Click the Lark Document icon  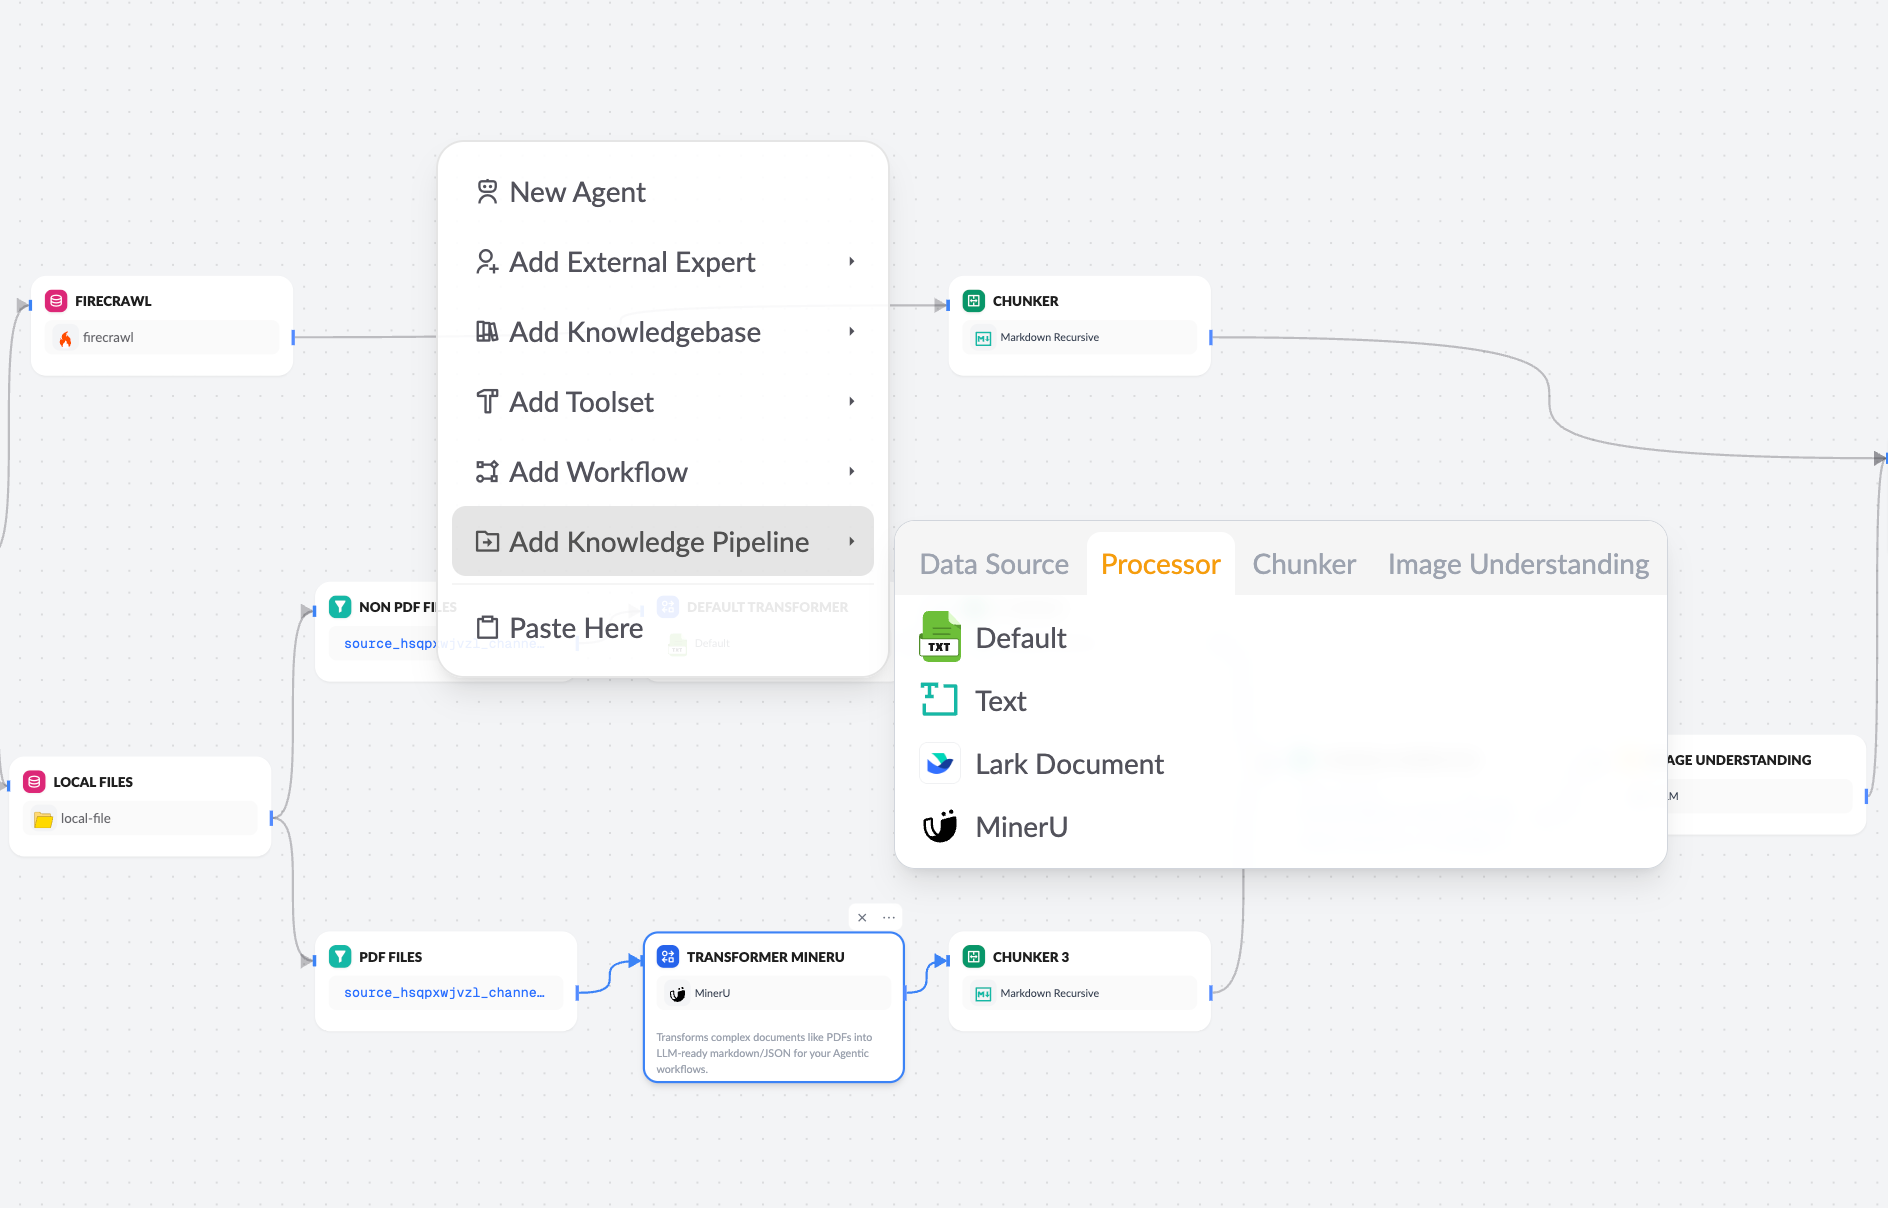pos(939,763)
